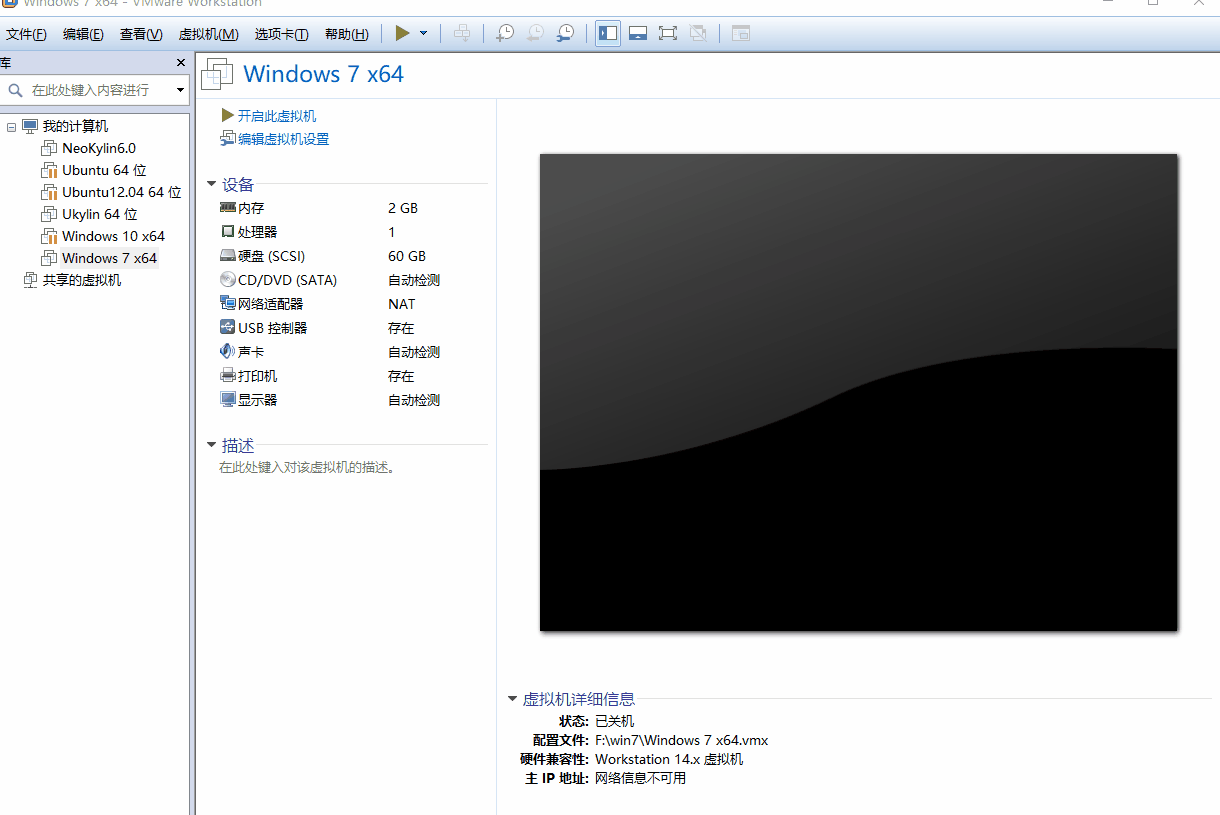1220x815 pixels.
Task: Select the Windows 10 x64 virtual machine
Action: (x=113, y=236)
